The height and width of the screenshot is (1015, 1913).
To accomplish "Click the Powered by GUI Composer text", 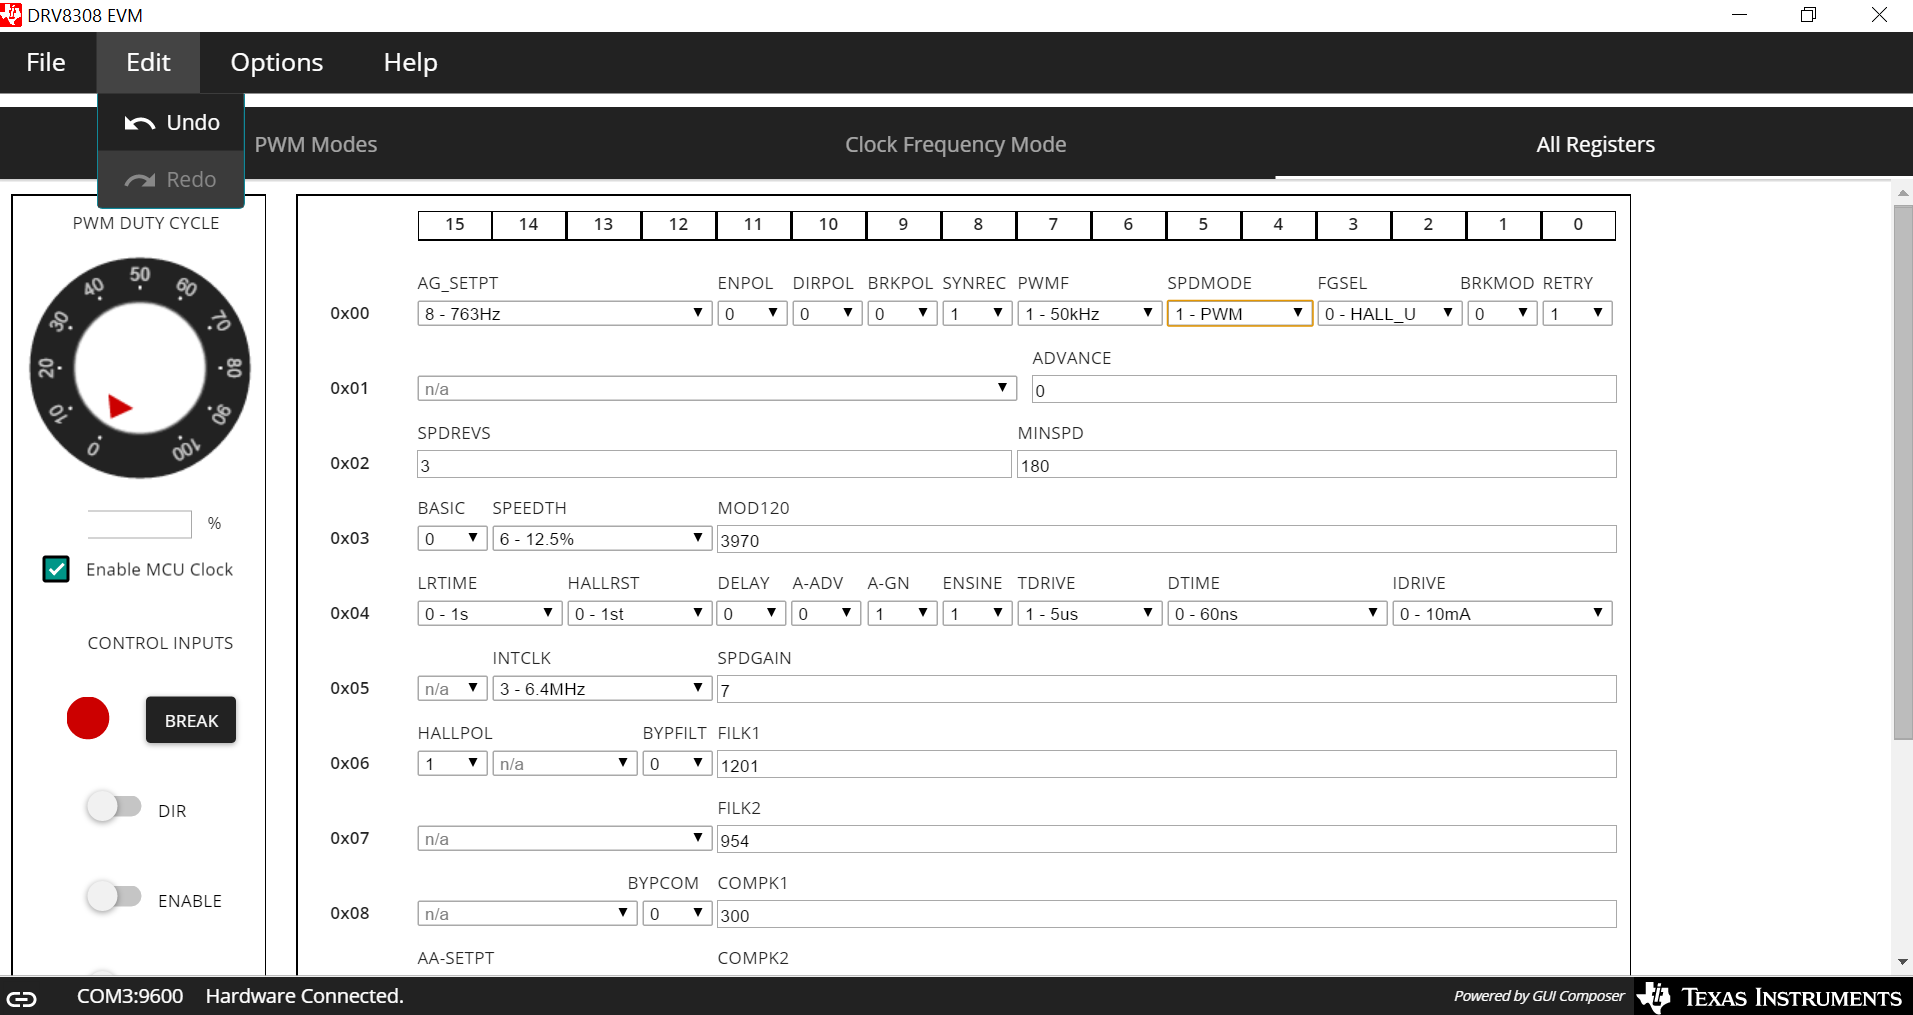I will point(1539,996).
